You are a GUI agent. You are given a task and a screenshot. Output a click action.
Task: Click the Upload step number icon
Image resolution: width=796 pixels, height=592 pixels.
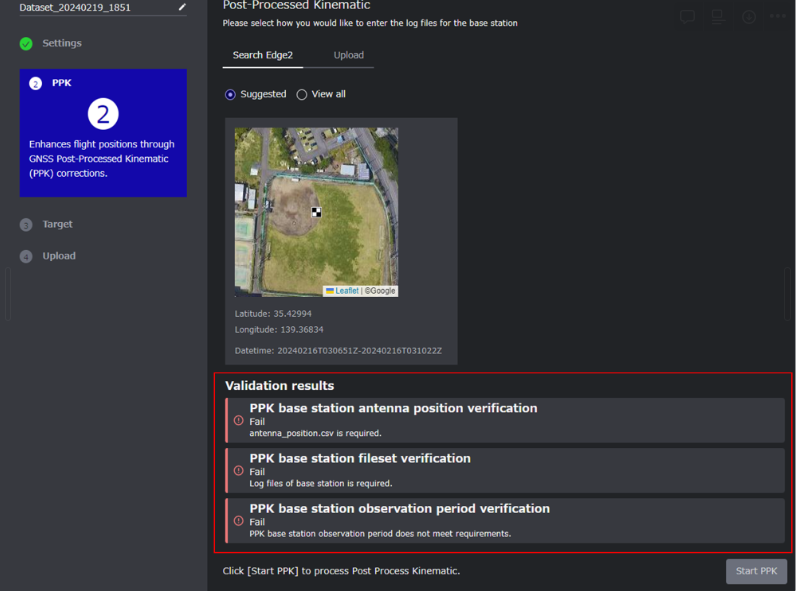tap(26, 256)
